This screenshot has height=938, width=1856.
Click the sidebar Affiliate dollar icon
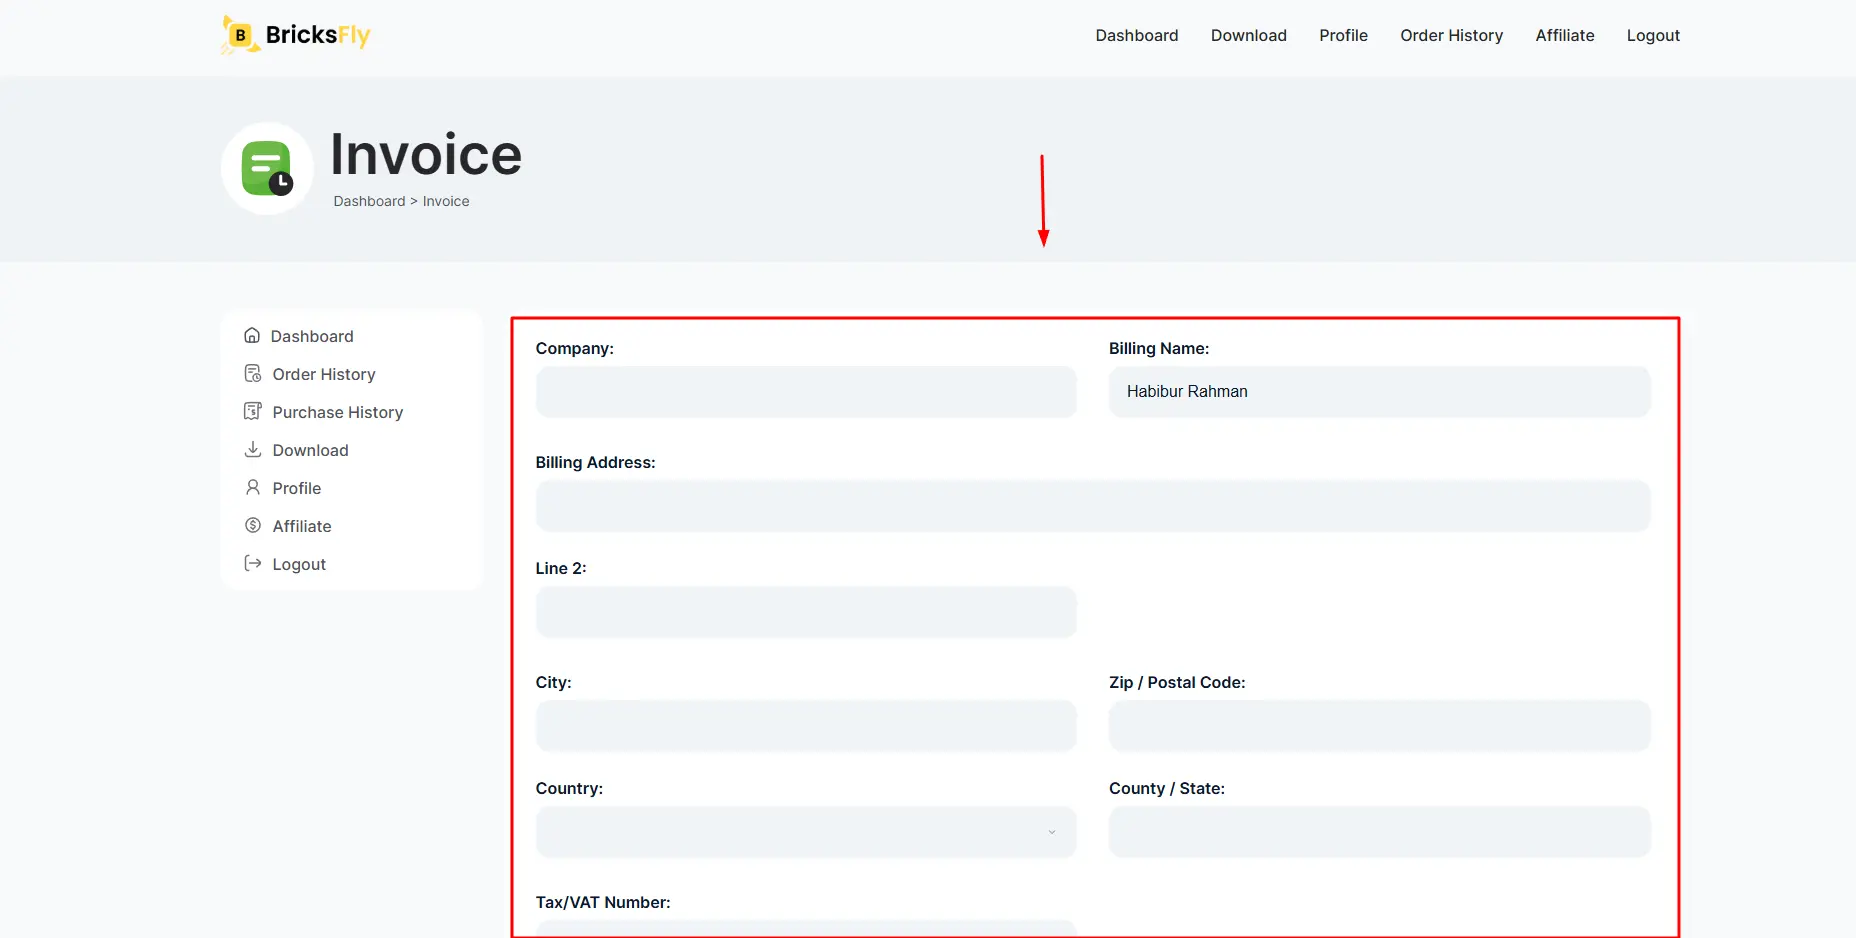[x=253, y=525]
